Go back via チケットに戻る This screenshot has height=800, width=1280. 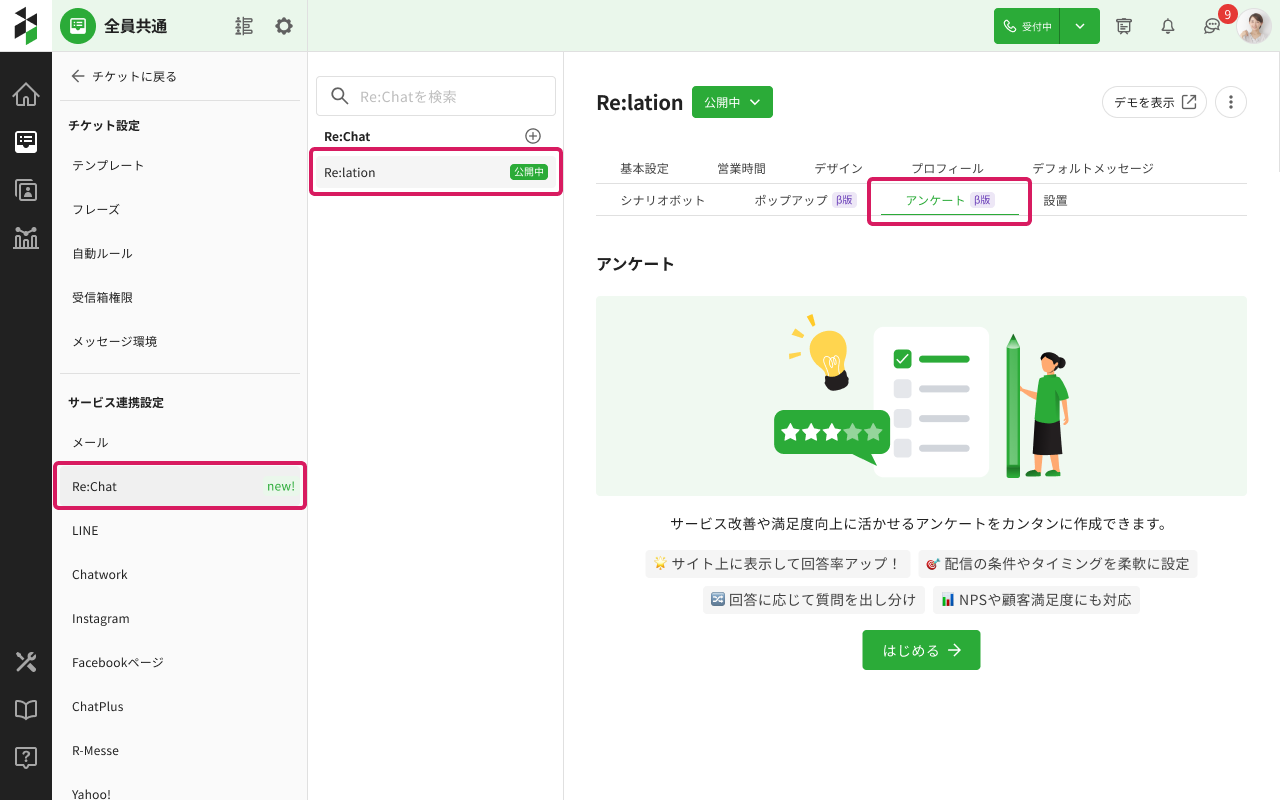click(x=124, y=76)
